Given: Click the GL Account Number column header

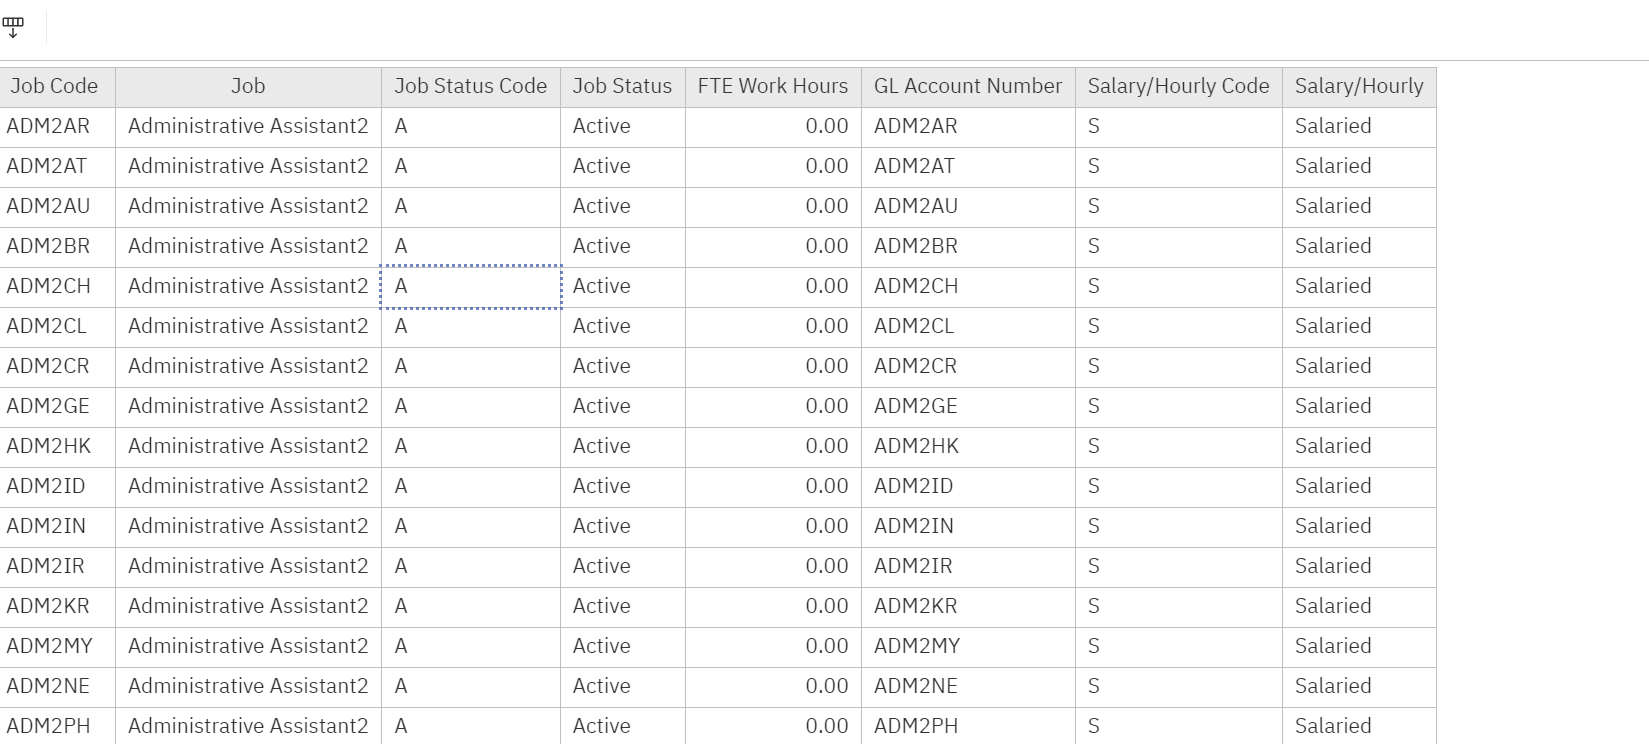Looking at the screenshot, I should pos(968,87).
